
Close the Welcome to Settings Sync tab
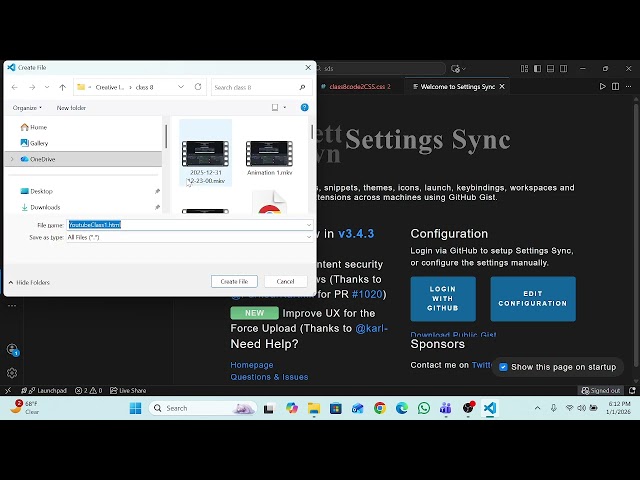[x=502, y=87]
